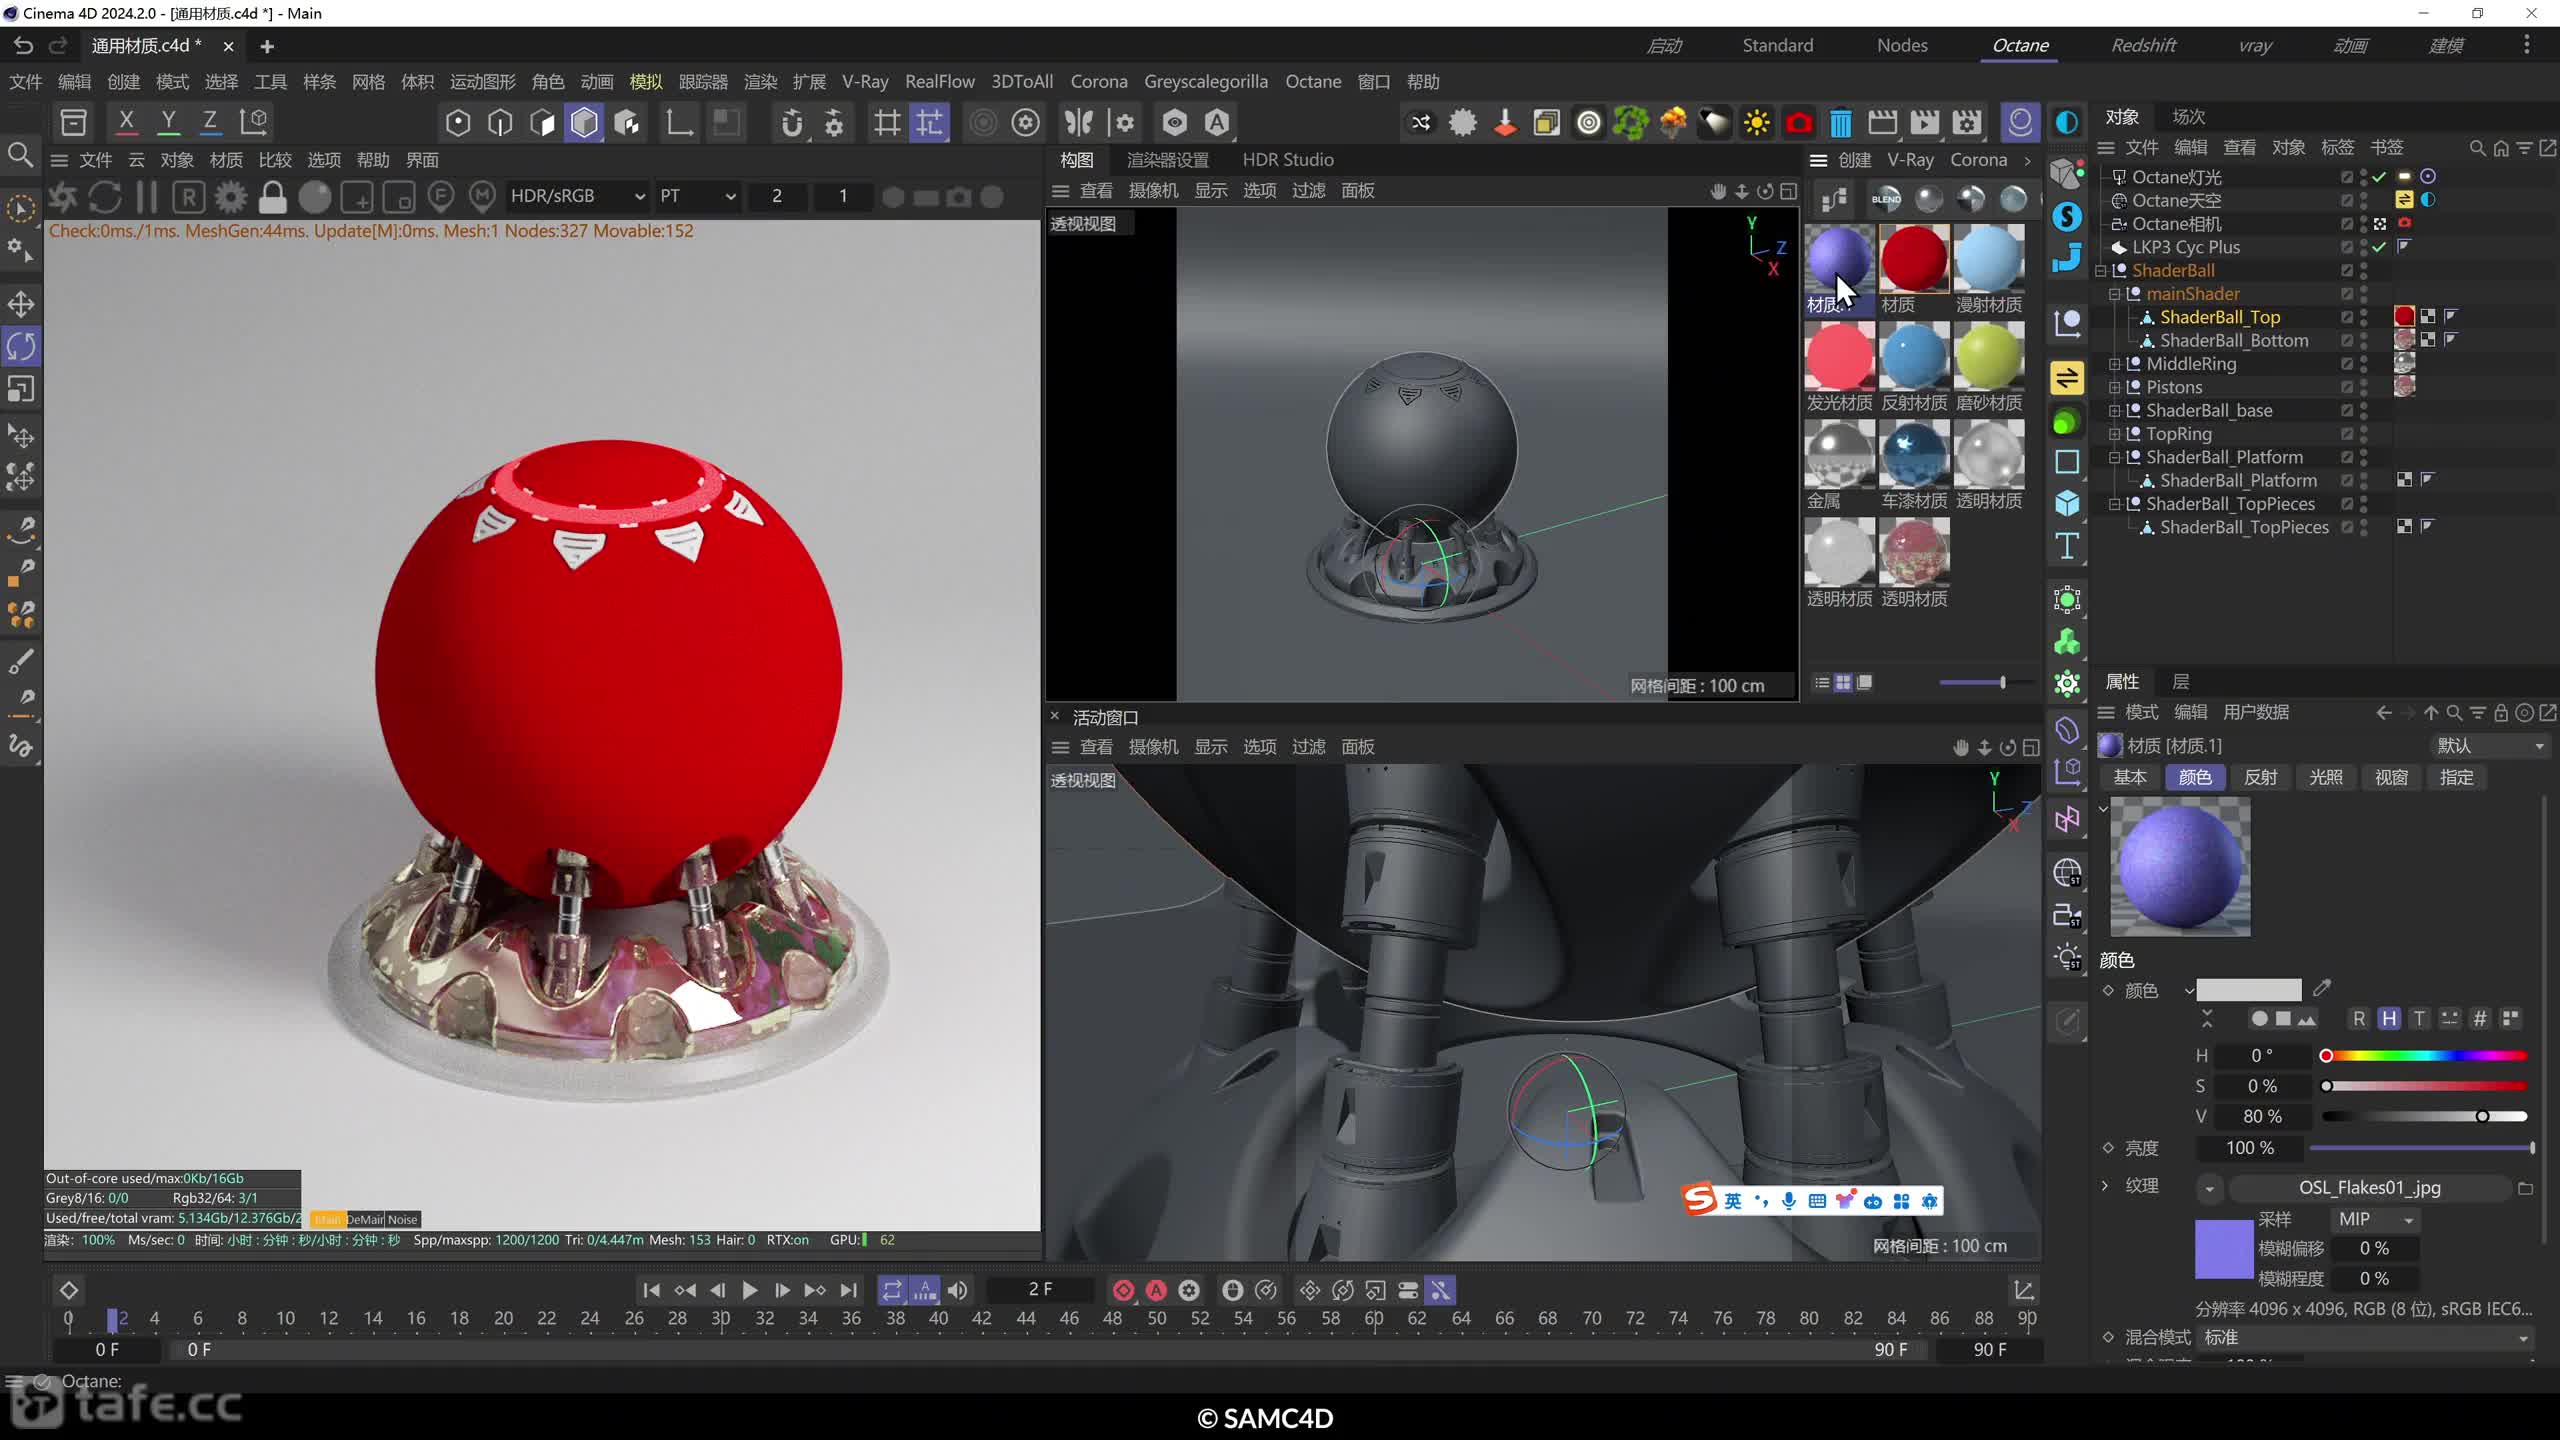
Task: Open the Octane menu in menu bar
Action: [x=1313, y=82]
